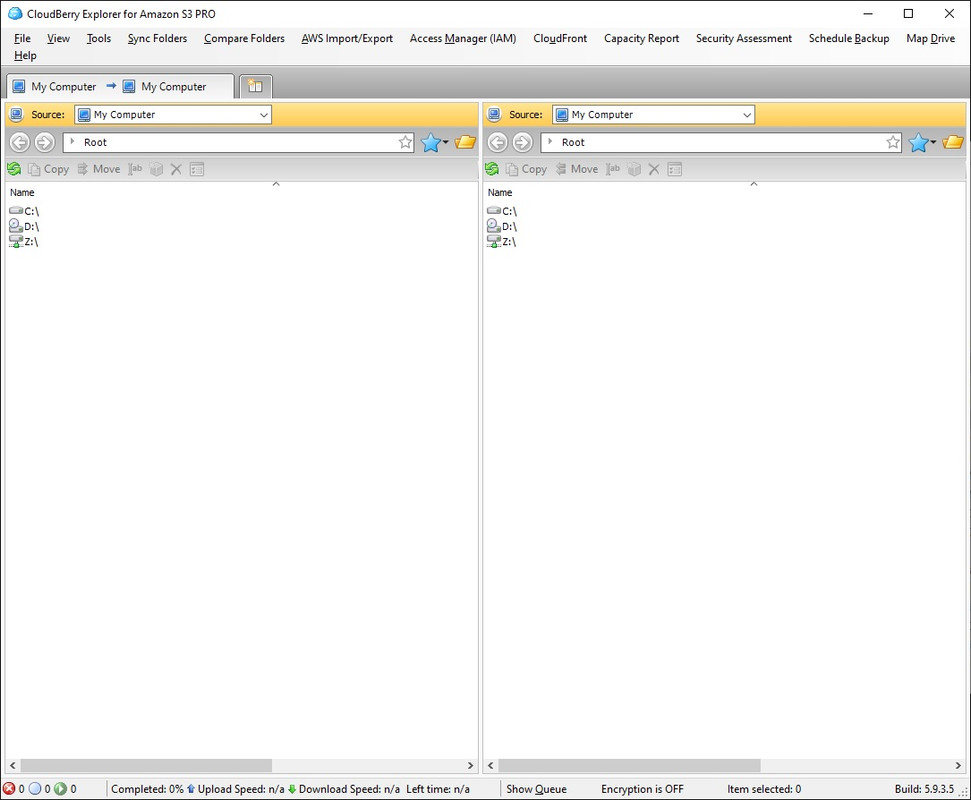The image size is (971, 800).
Task: Click the properties icon in right pane toolbar
Action: click(x=675, y=169)
